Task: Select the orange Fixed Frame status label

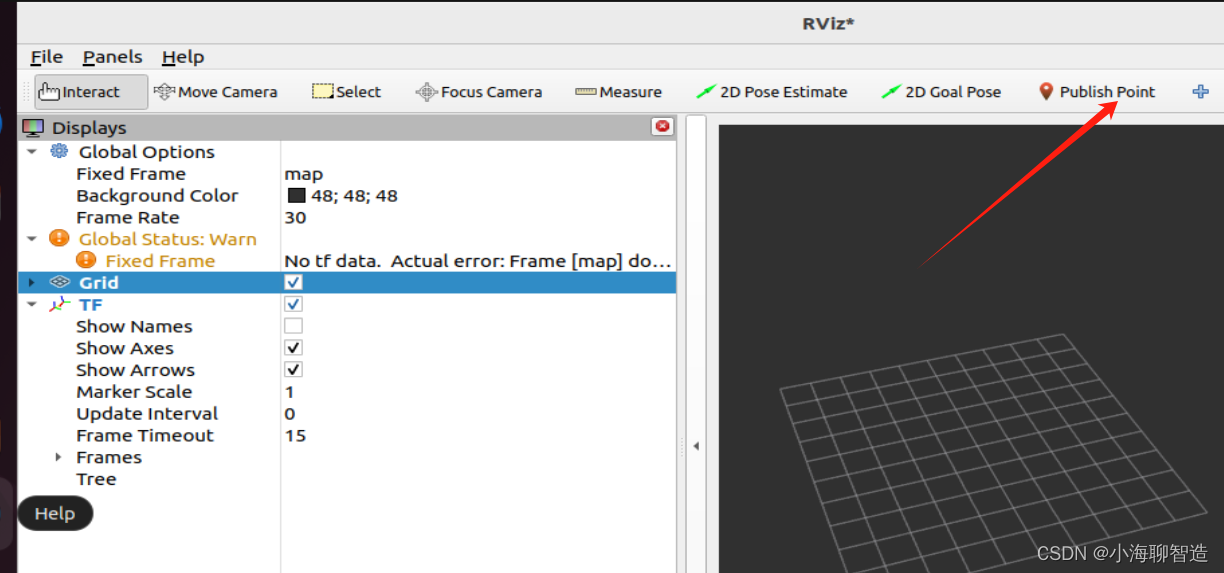Action: (160, 261)
